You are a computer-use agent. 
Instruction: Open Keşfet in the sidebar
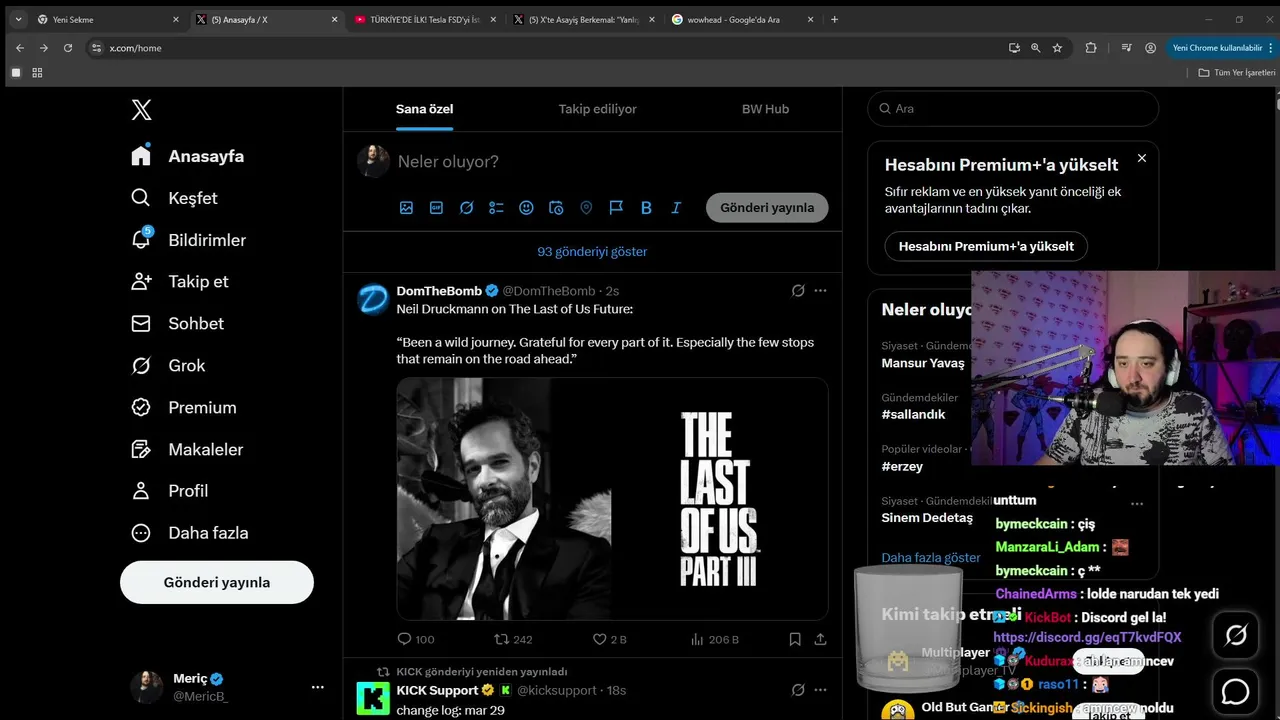coord(175,198)
